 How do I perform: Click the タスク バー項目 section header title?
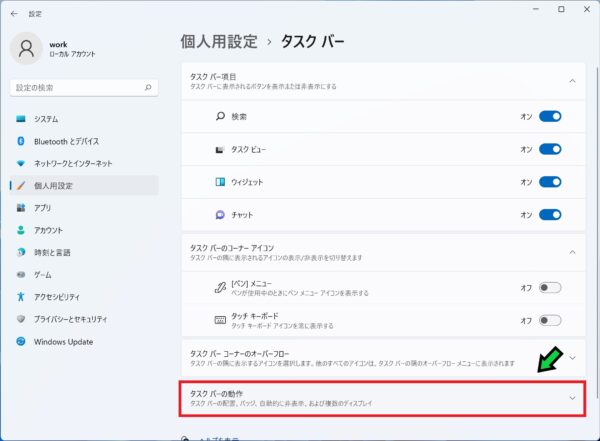pyautogui.click(x=213, y=77)
